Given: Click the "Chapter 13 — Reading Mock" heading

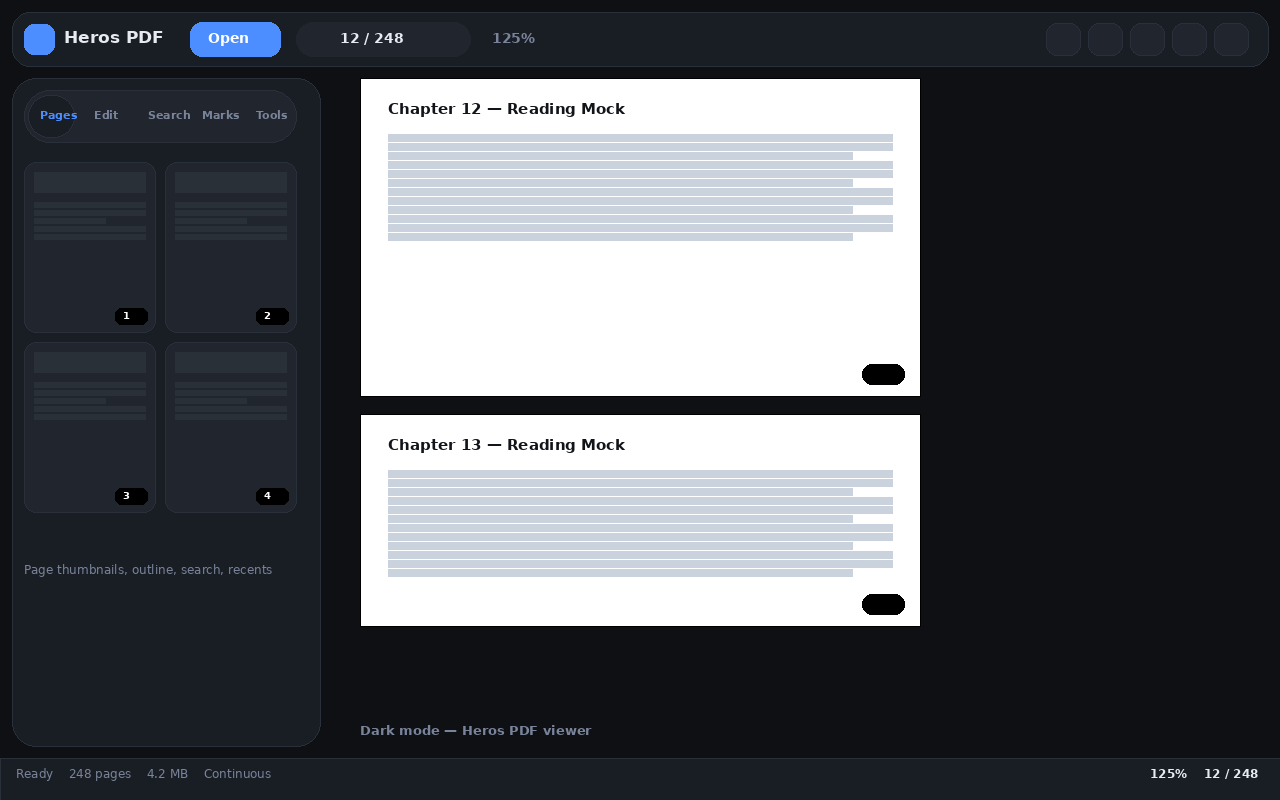Looking at the screenshot, I should 506,445.
